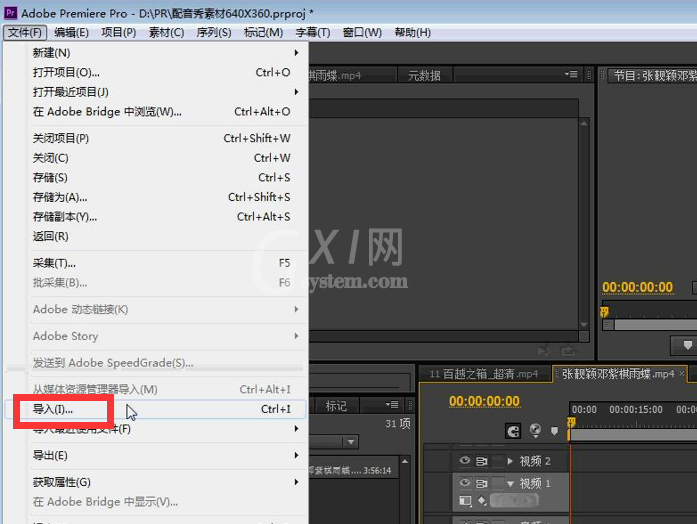Close the 张靓颖邓紫棋雨蝶.mp4 timeline tab

pos(682,374)
